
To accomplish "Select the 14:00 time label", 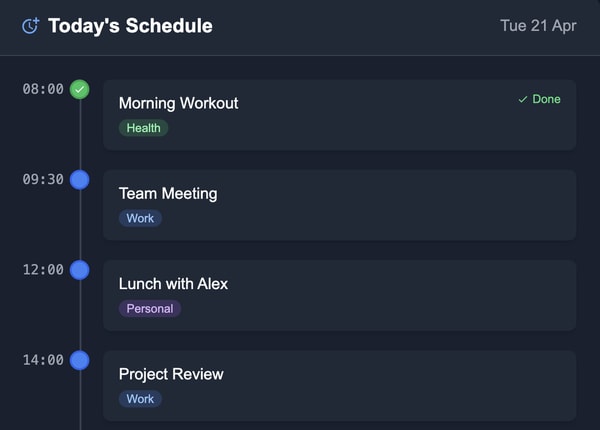I will (x=43, y=359).
